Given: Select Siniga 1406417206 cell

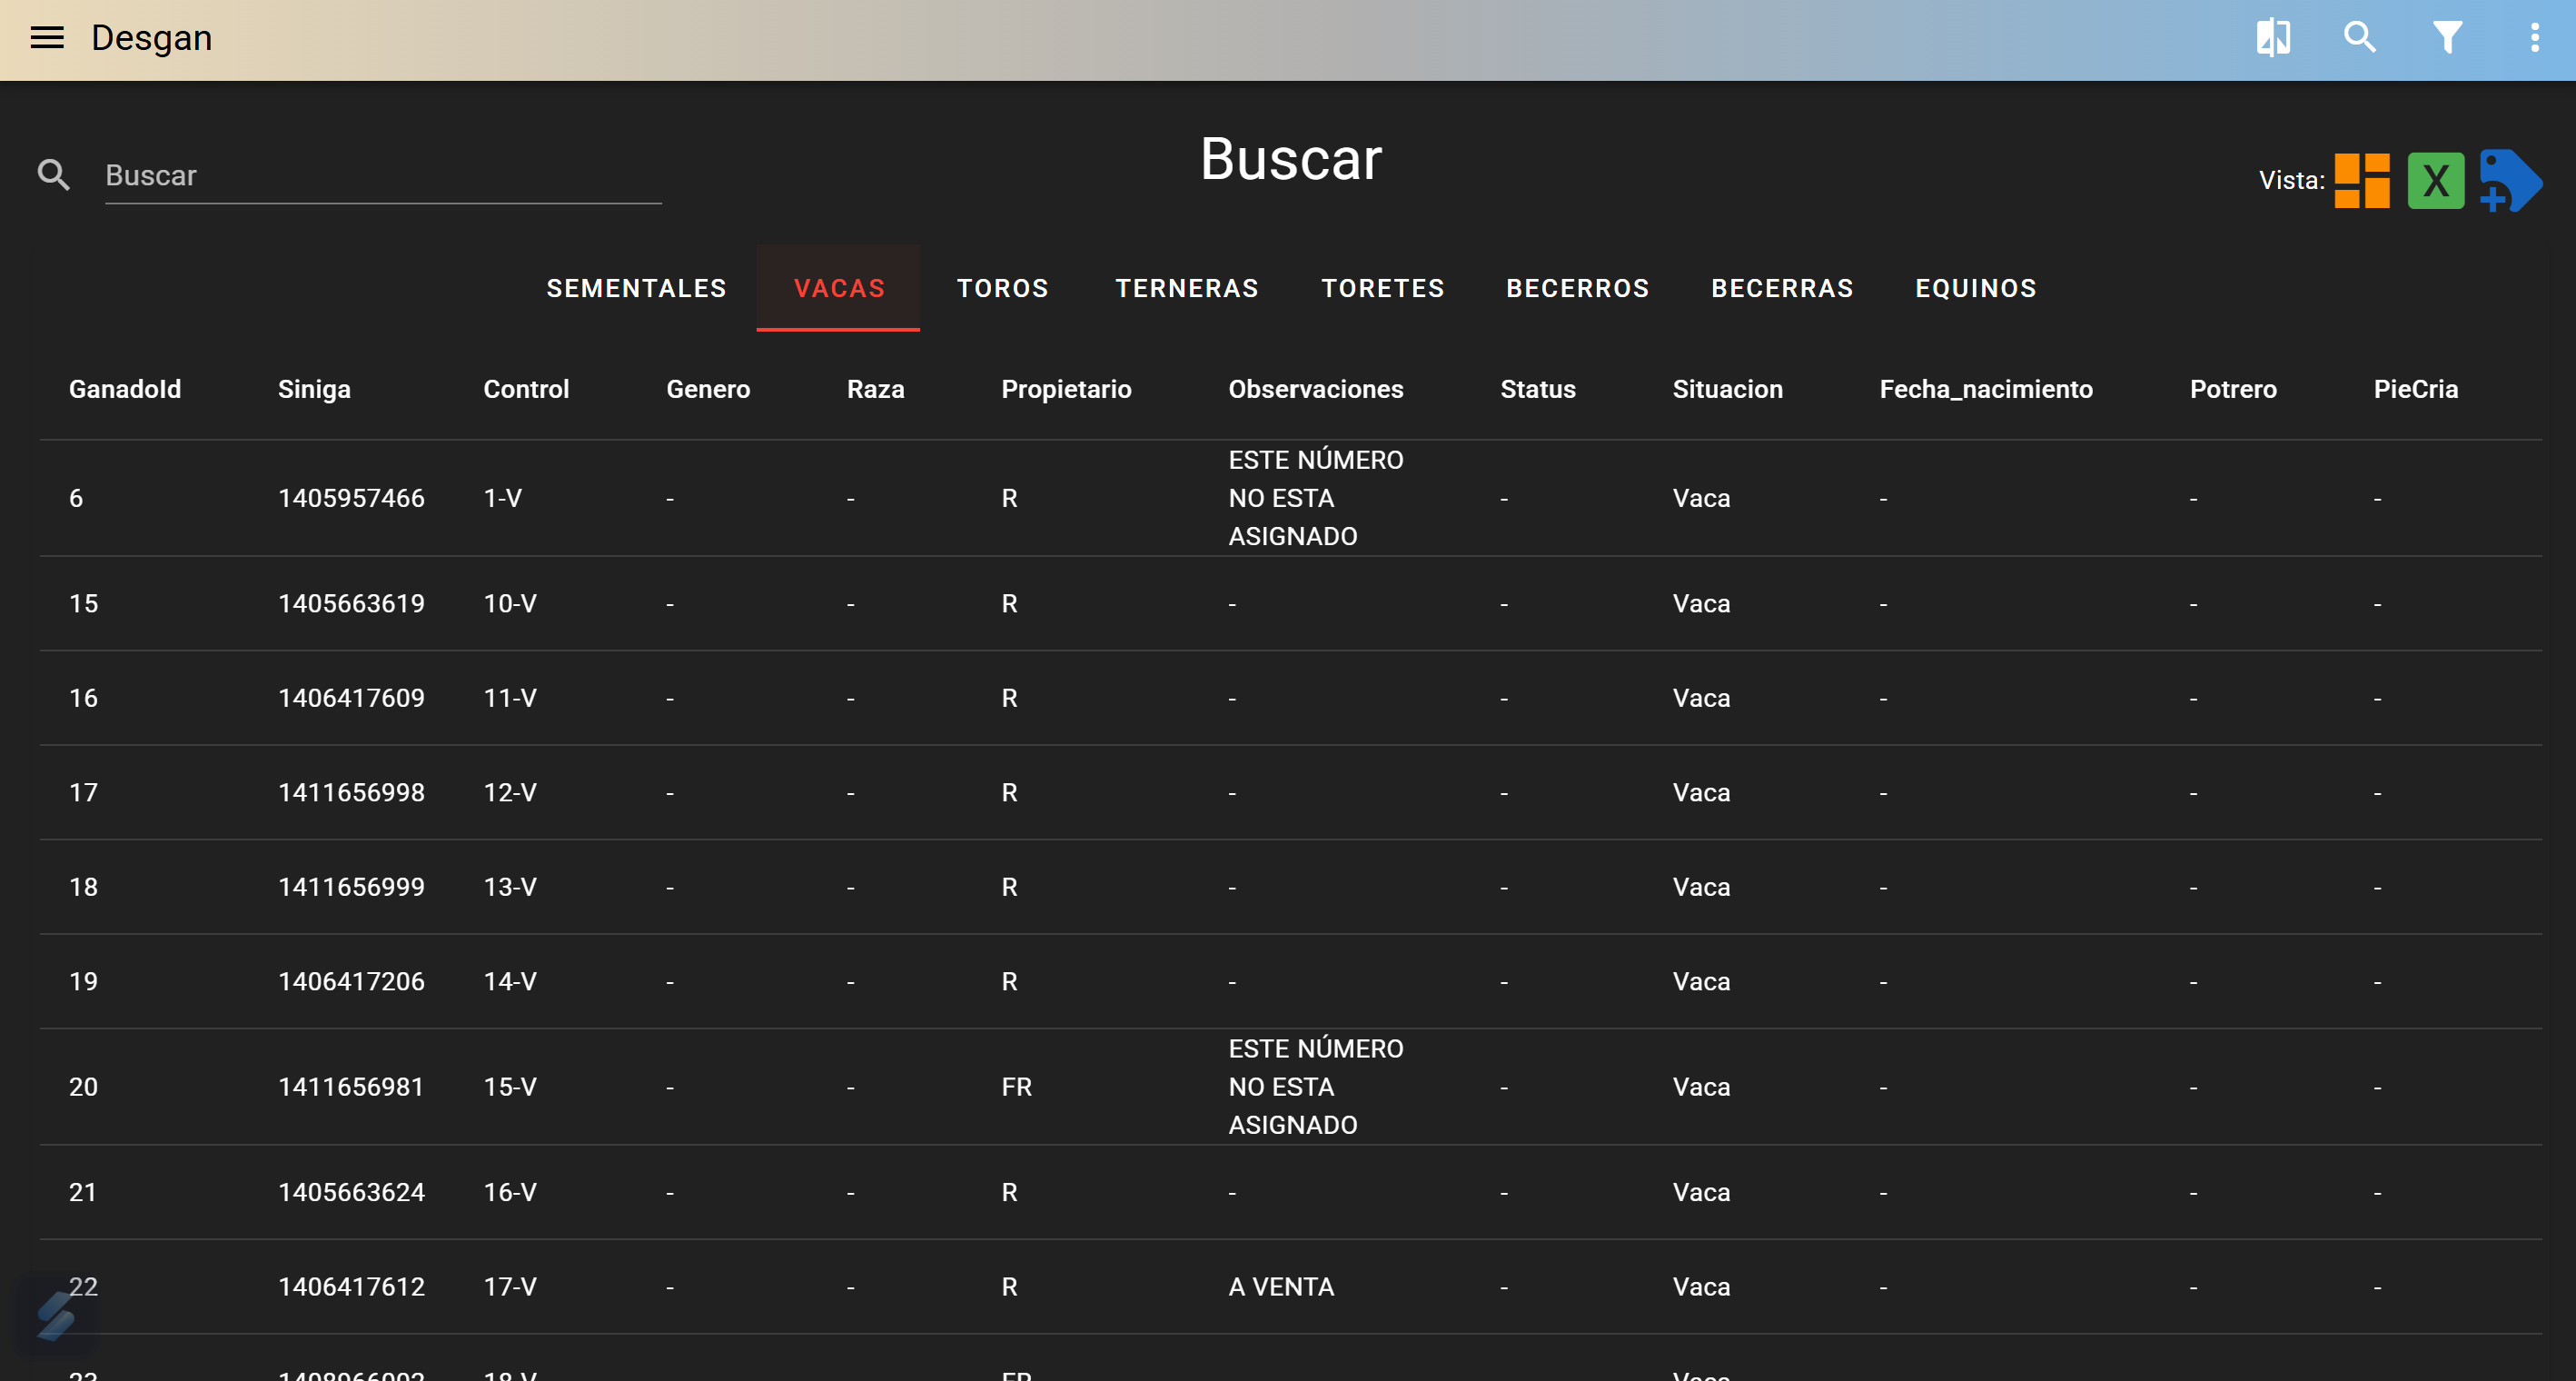Looking at the screenshot, I should (351, 981).
